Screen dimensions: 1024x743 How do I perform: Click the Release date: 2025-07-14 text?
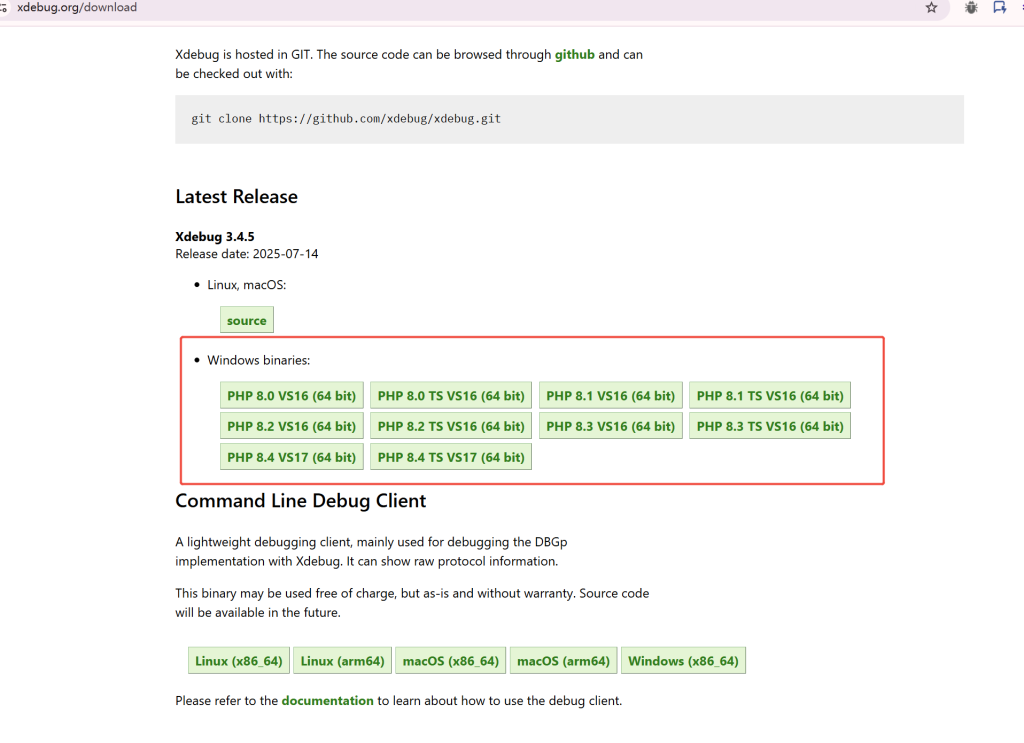click(246, 254)
